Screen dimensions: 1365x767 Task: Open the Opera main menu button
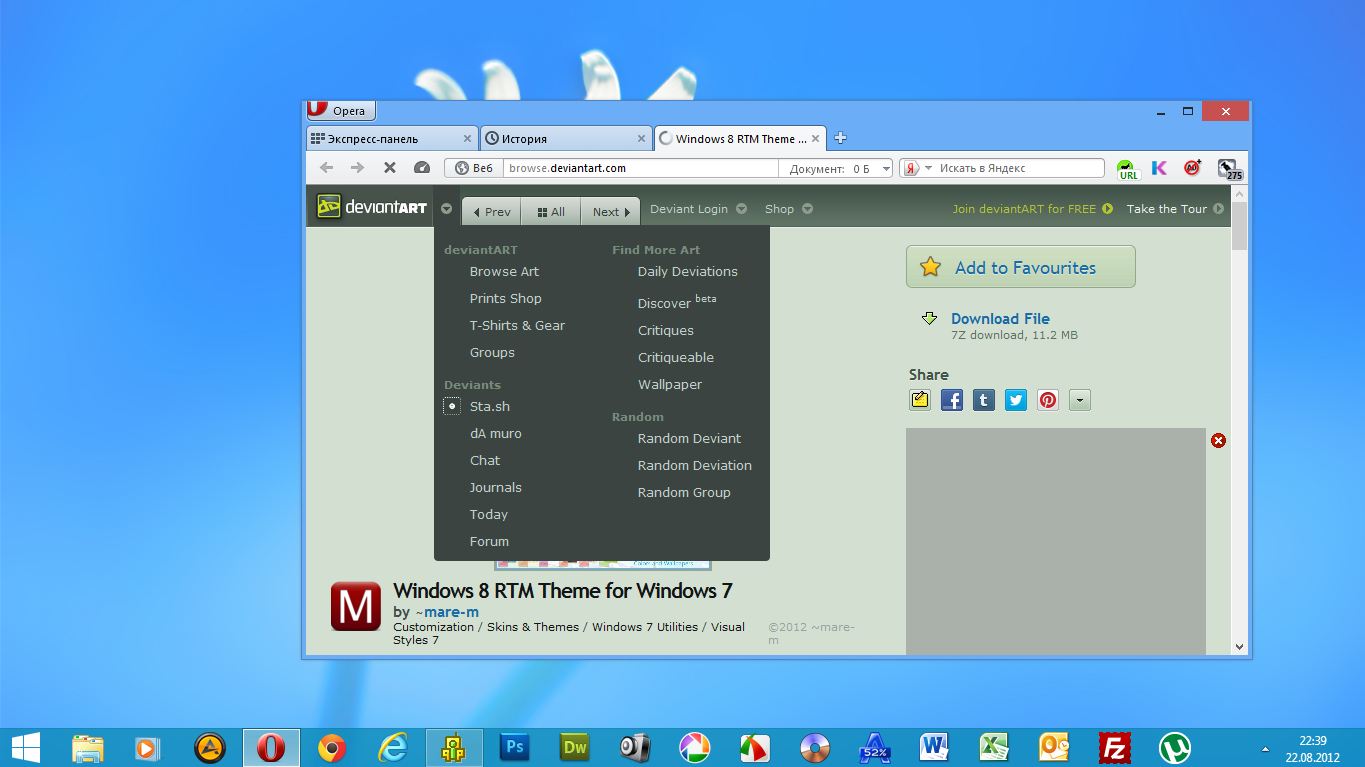coord(341,110)
